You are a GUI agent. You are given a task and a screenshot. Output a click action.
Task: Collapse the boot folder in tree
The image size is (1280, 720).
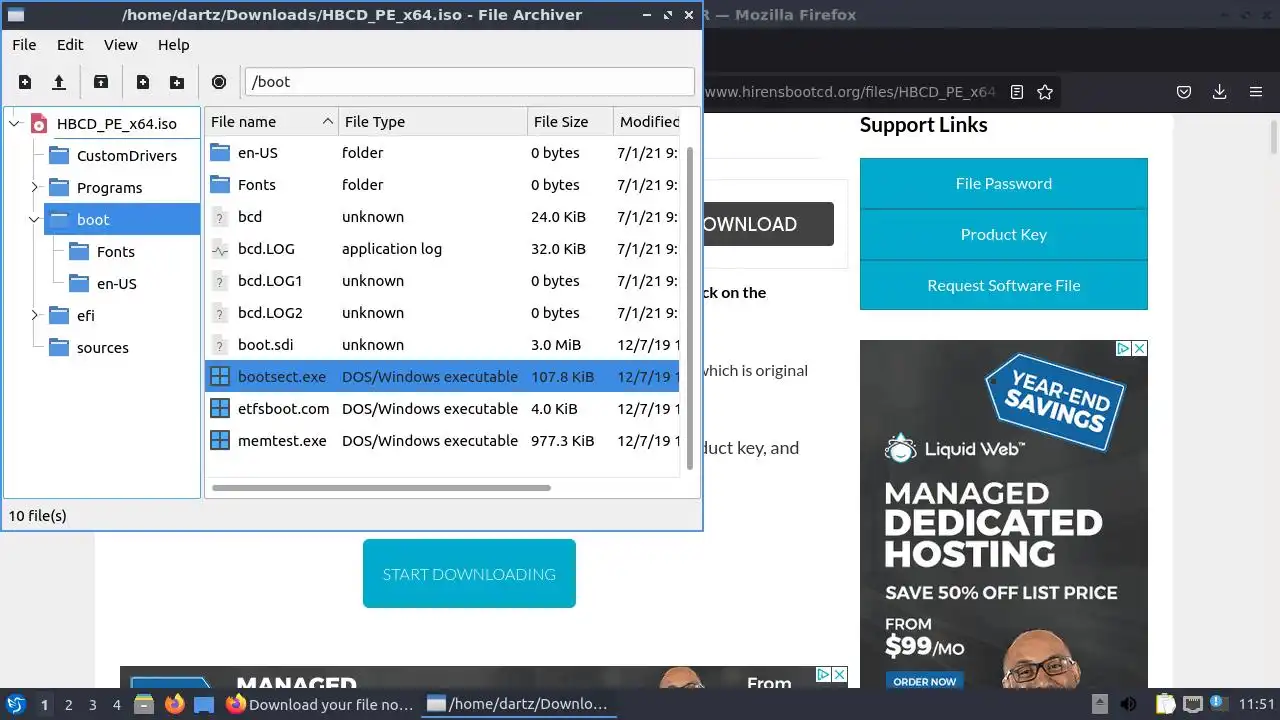[34, 220]
